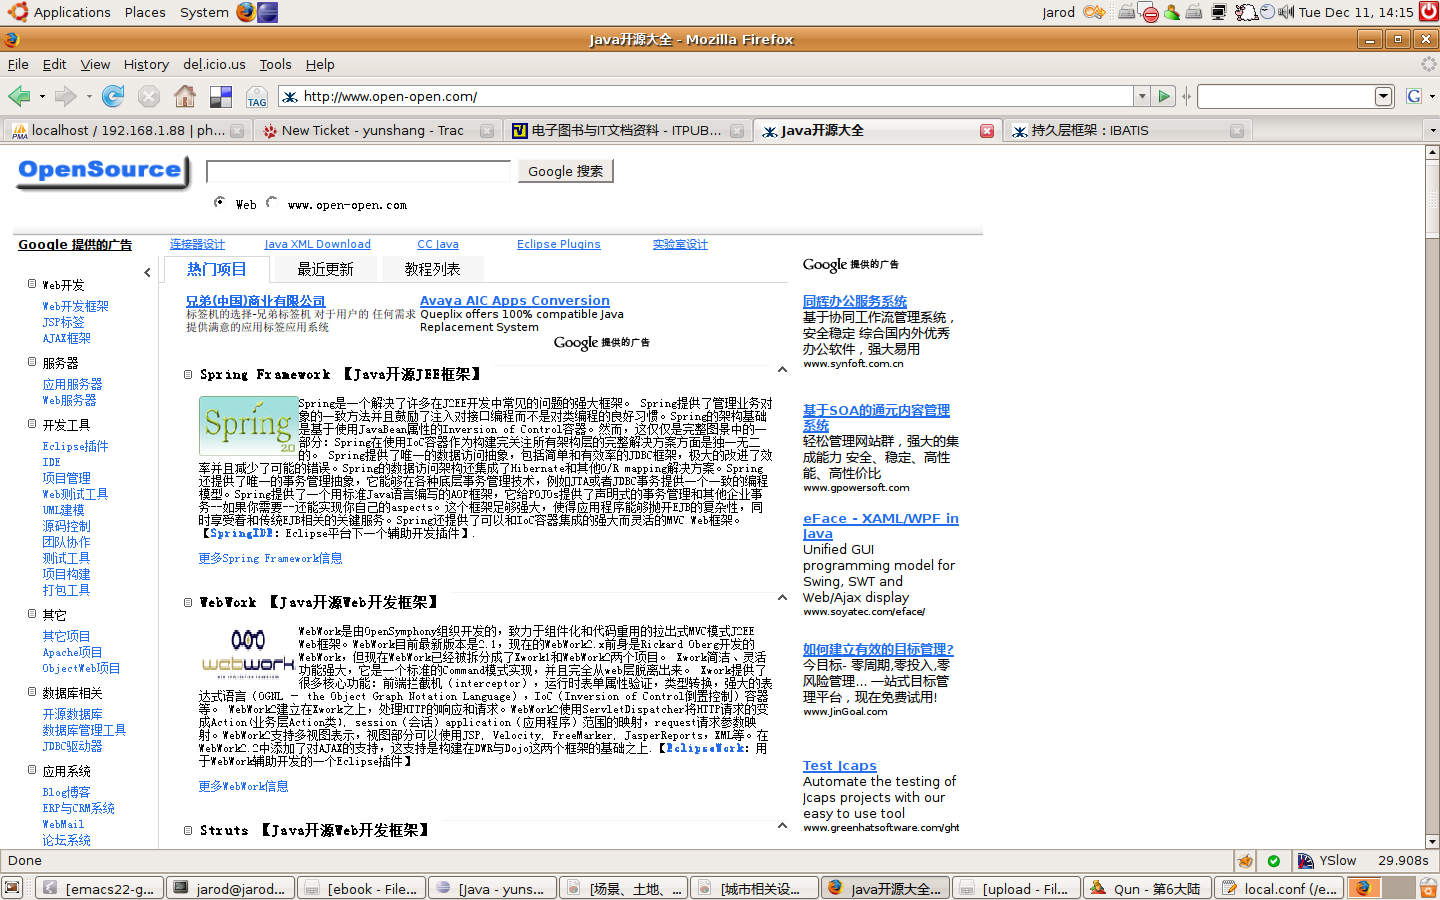Screen dimensions: 1440x900
Task: Toggle the WebWork section box
Action: pos(188,602)
